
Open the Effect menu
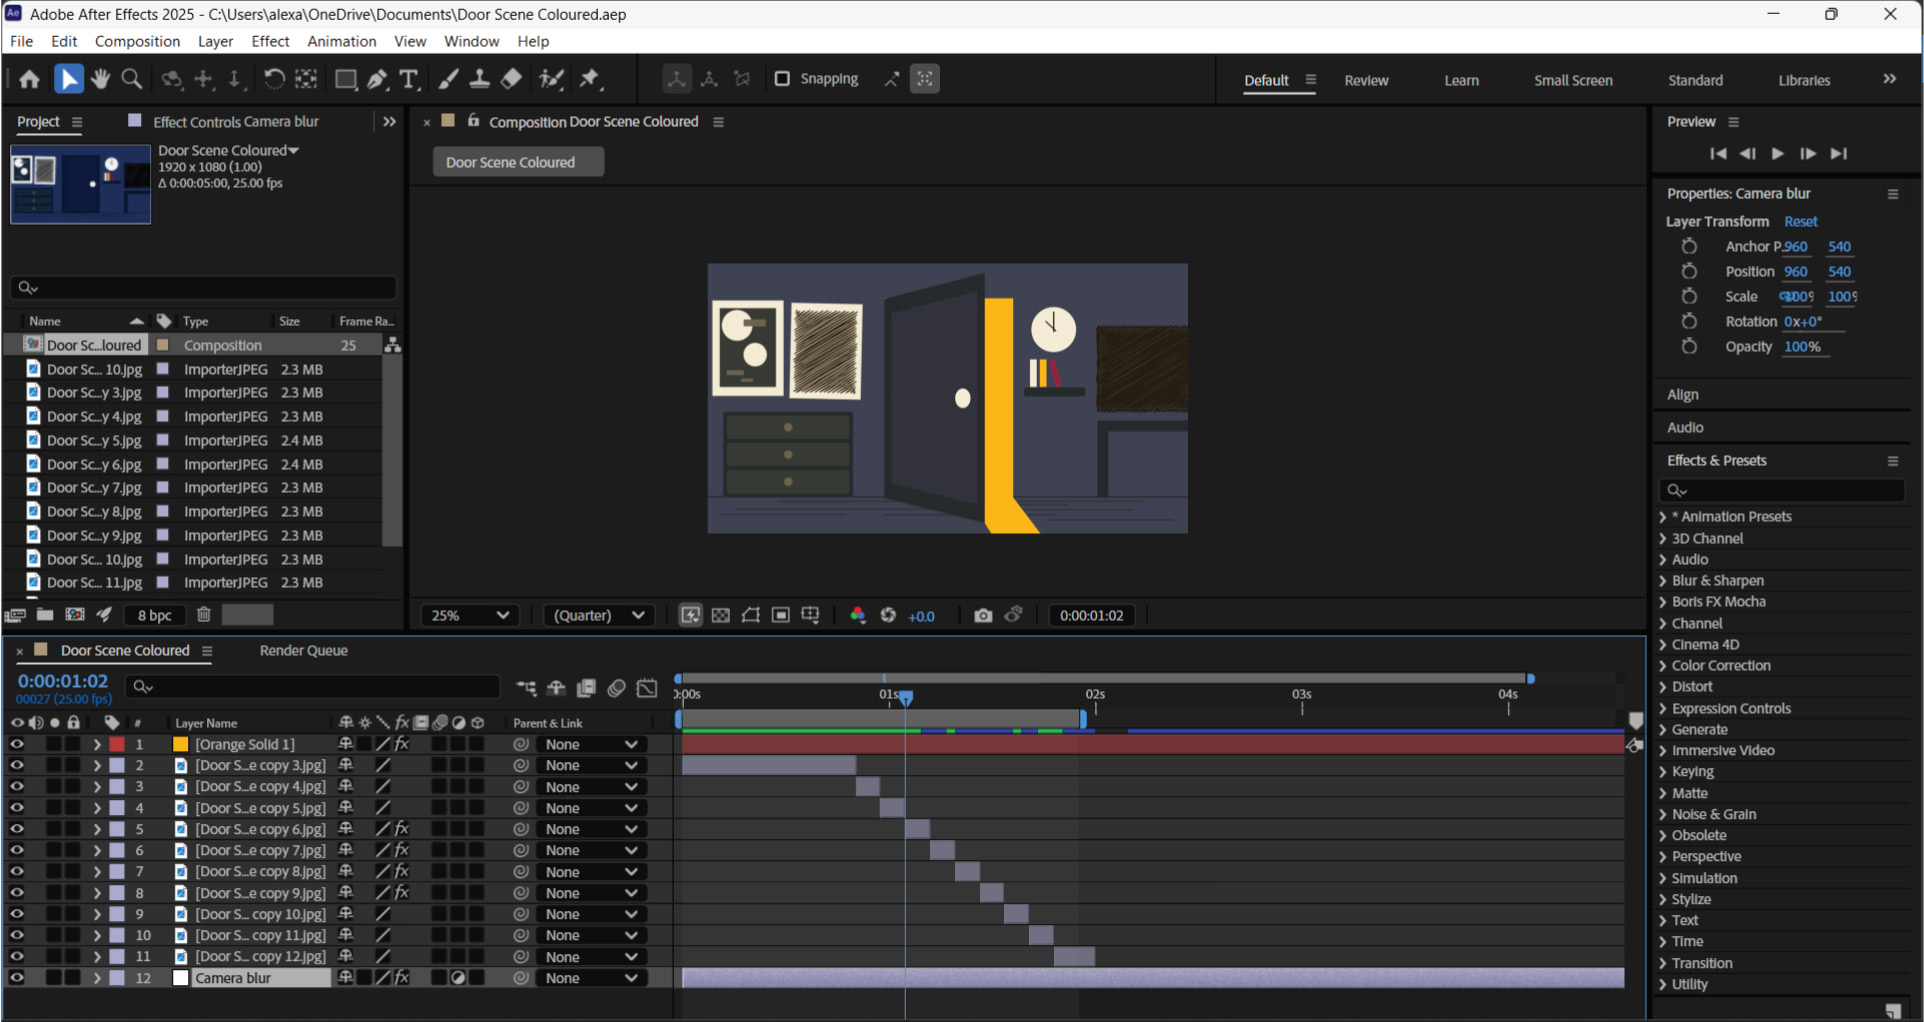270,41
